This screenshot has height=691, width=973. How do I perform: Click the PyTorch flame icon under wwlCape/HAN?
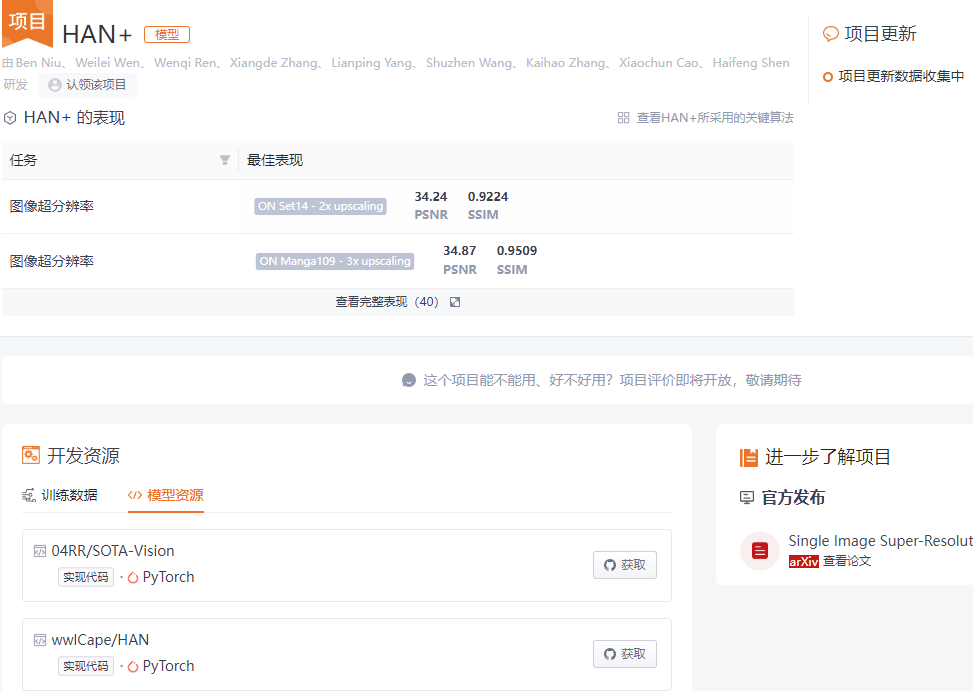(135, 666)
